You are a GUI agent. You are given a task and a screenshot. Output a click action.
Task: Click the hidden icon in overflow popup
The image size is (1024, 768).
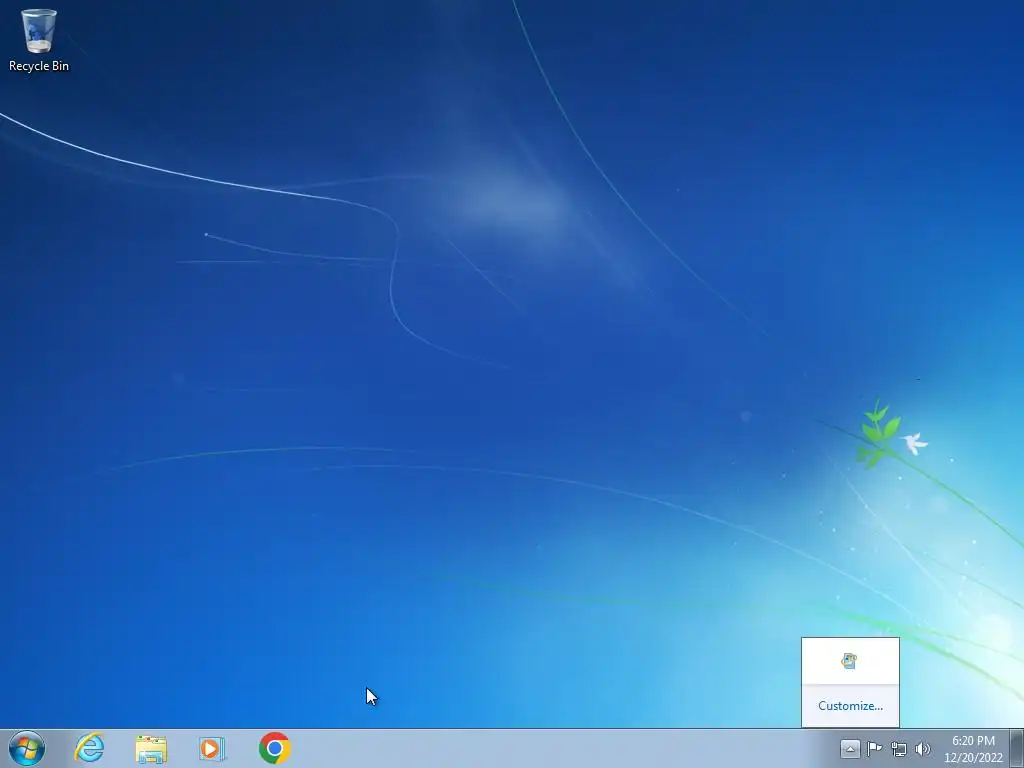click(849, 661)
